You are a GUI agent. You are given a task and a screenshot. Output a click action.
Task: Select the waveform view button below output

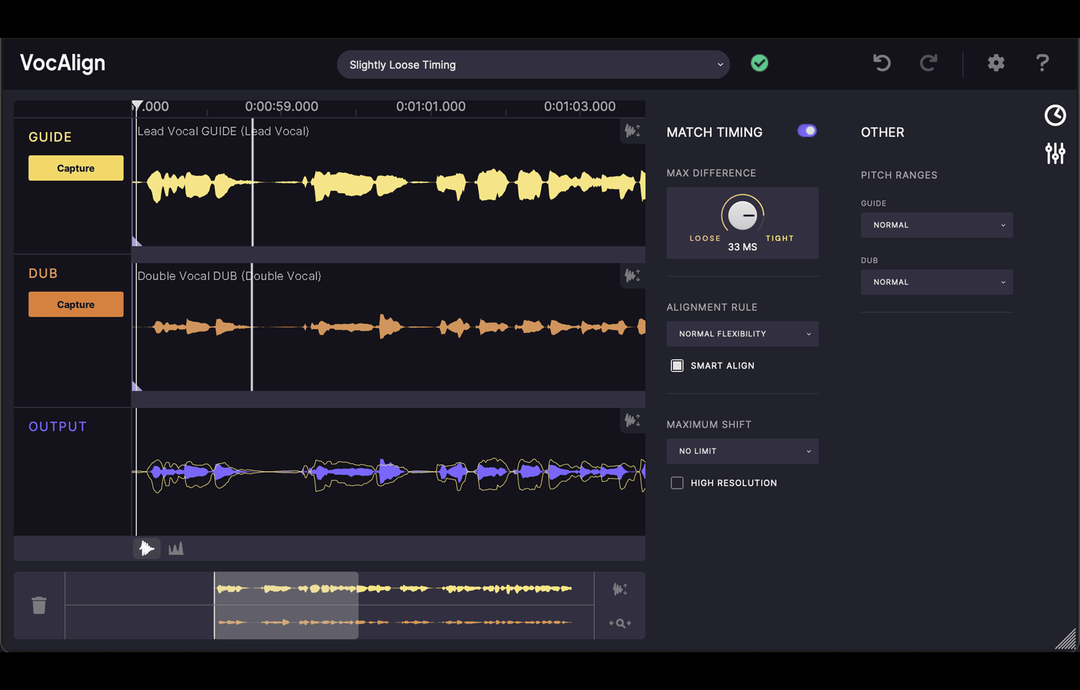tap(147, 548)
